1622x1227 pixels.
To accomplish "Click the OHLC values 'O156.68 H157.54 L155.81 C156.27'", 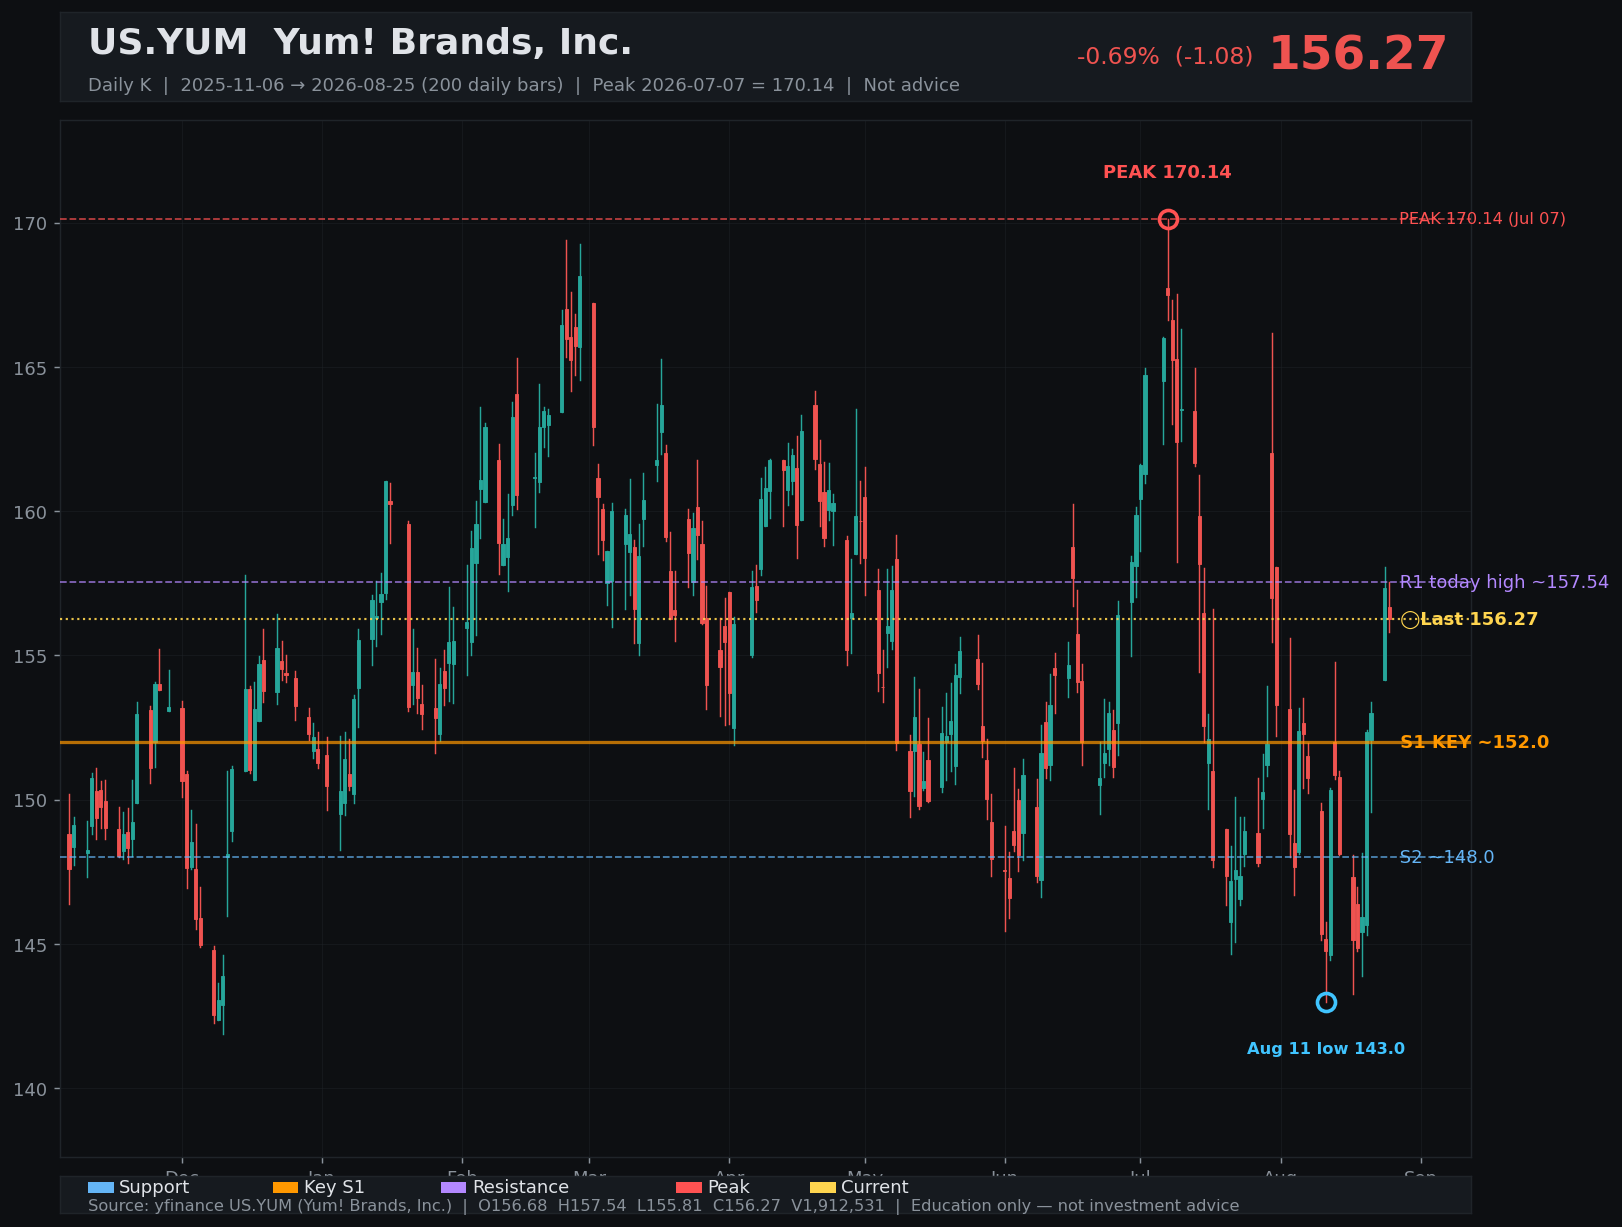I will tap(630, 1206).
